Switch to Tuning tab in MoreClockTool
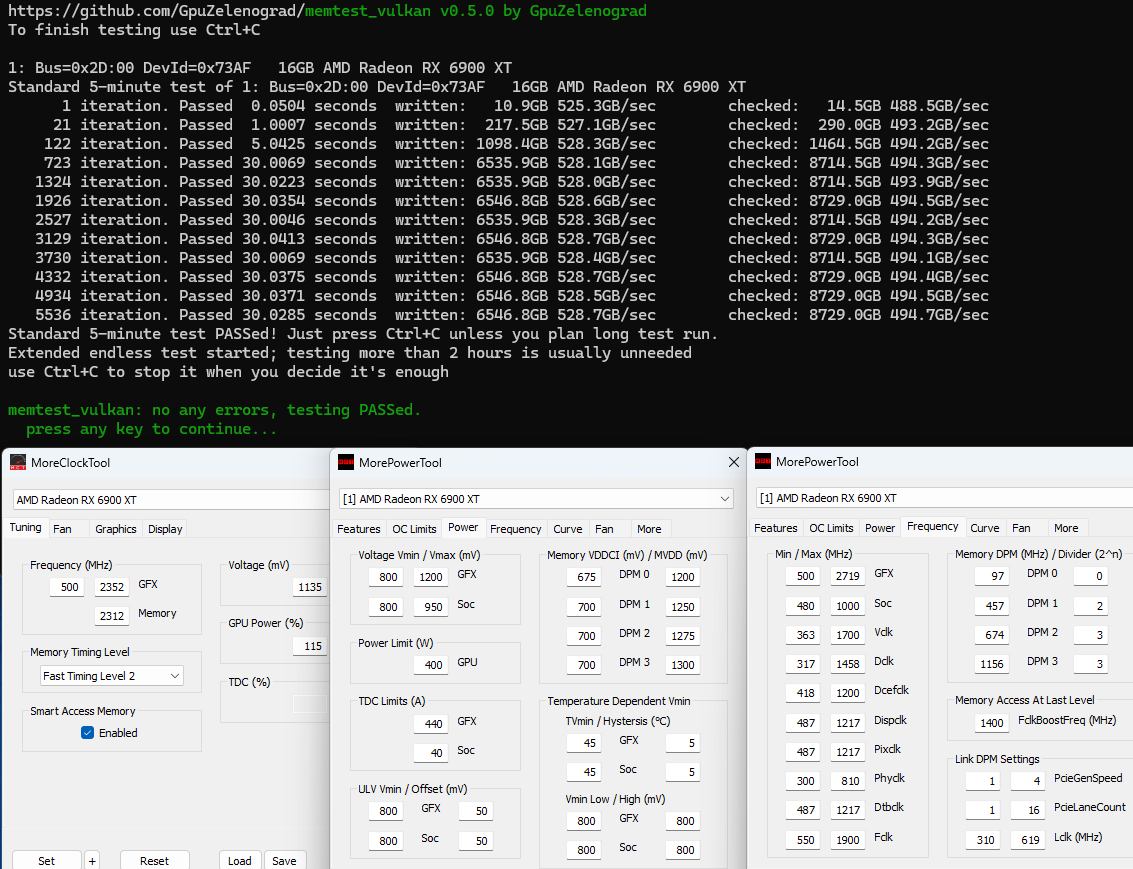Viewport: 1133px width, 869px height. [x=25, y=527]
